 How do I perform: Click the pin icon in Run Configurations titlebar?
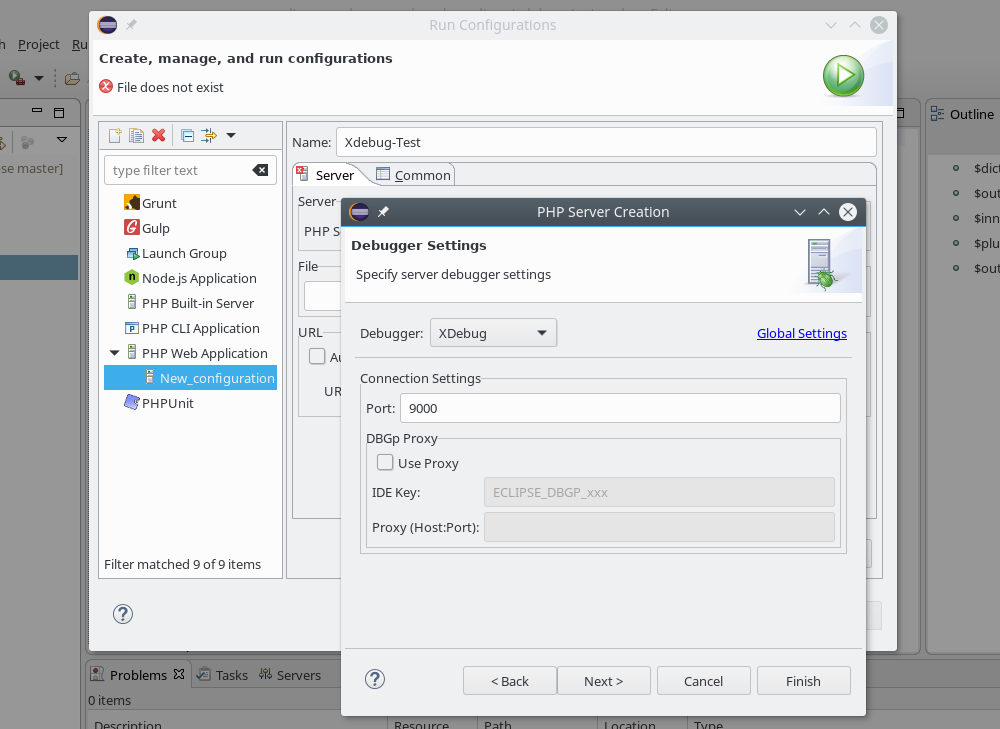(x=131, y=25)
